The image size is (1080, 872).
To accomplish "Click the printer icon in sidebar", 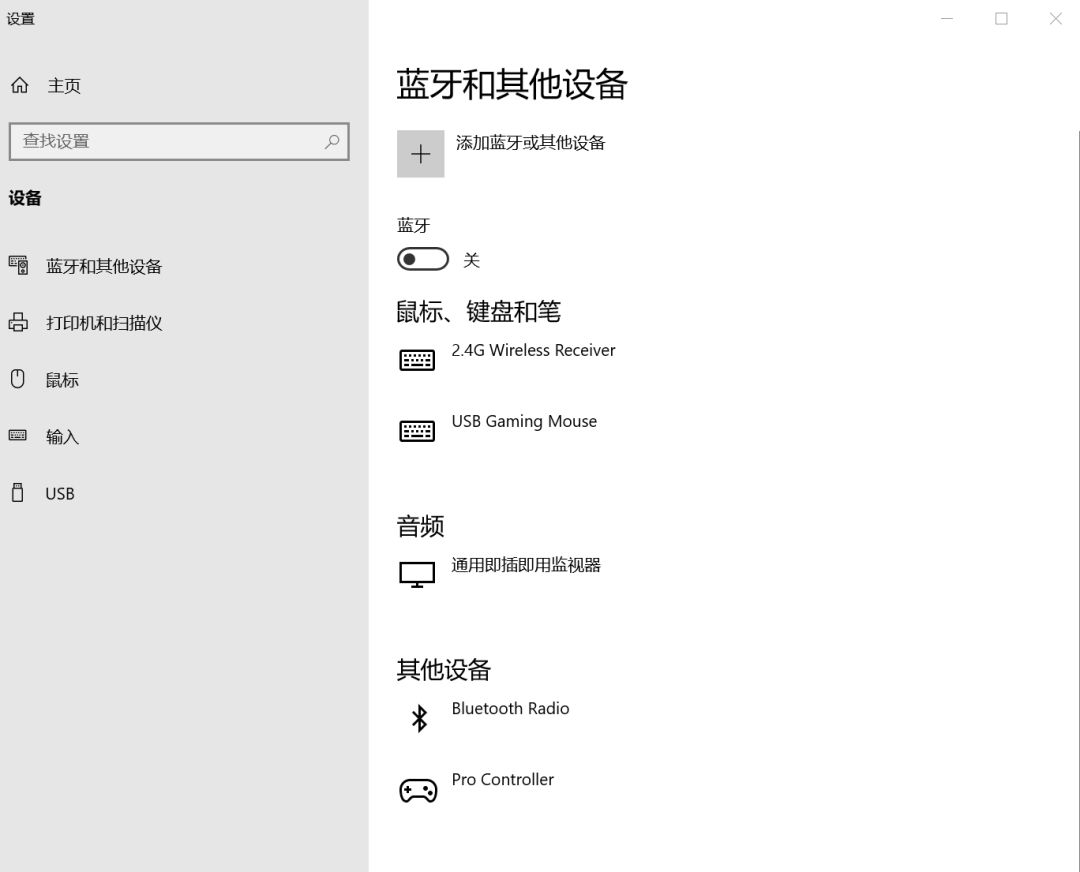I will click(x=19, y=322).
